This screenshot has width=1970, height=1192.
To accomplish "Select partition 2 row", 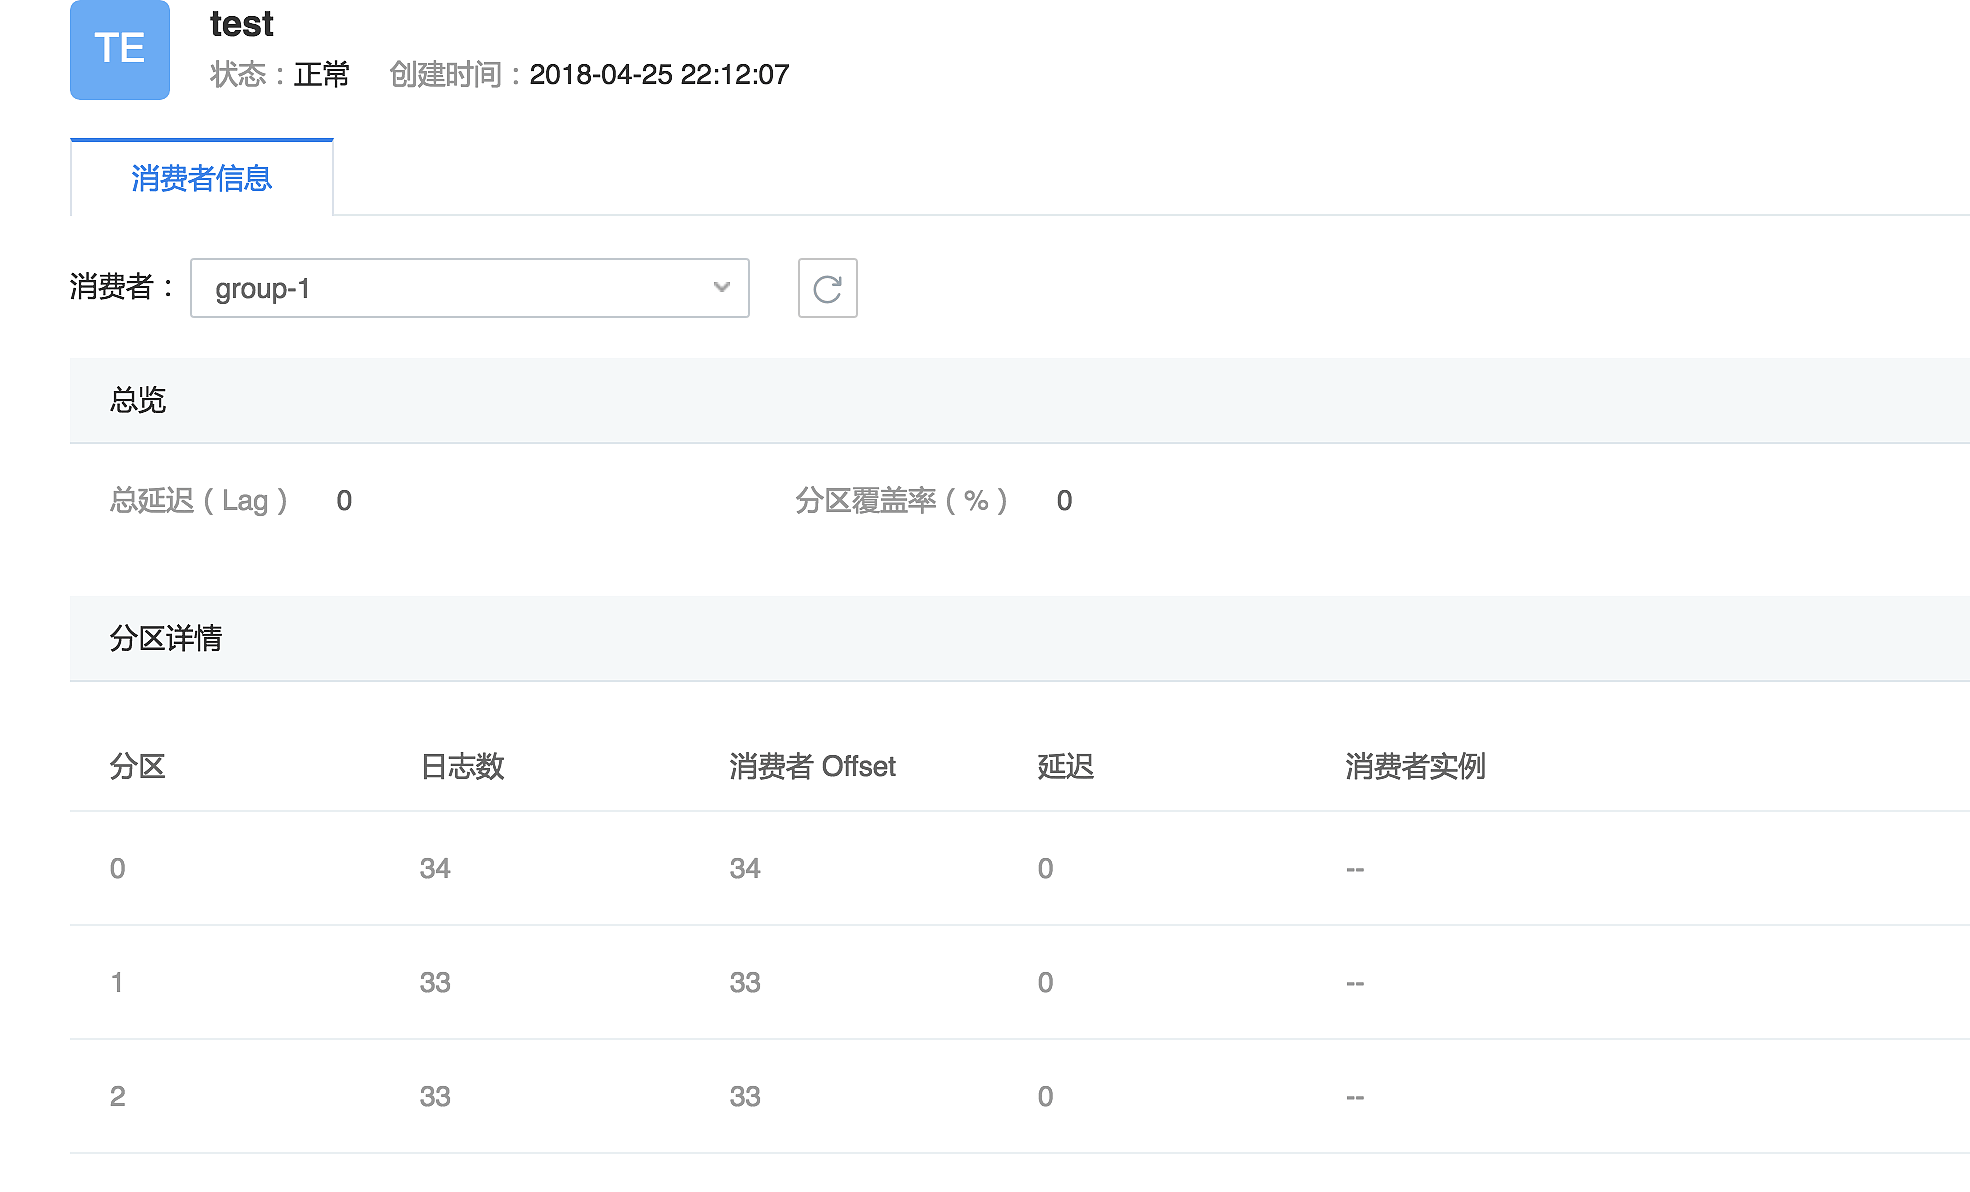I will coord(117,1097).
